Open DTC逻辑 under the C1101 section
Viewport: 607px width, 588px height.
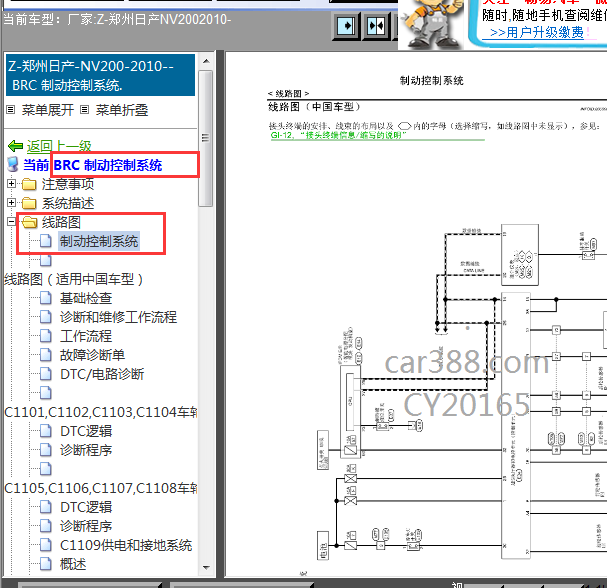(86, 431)
